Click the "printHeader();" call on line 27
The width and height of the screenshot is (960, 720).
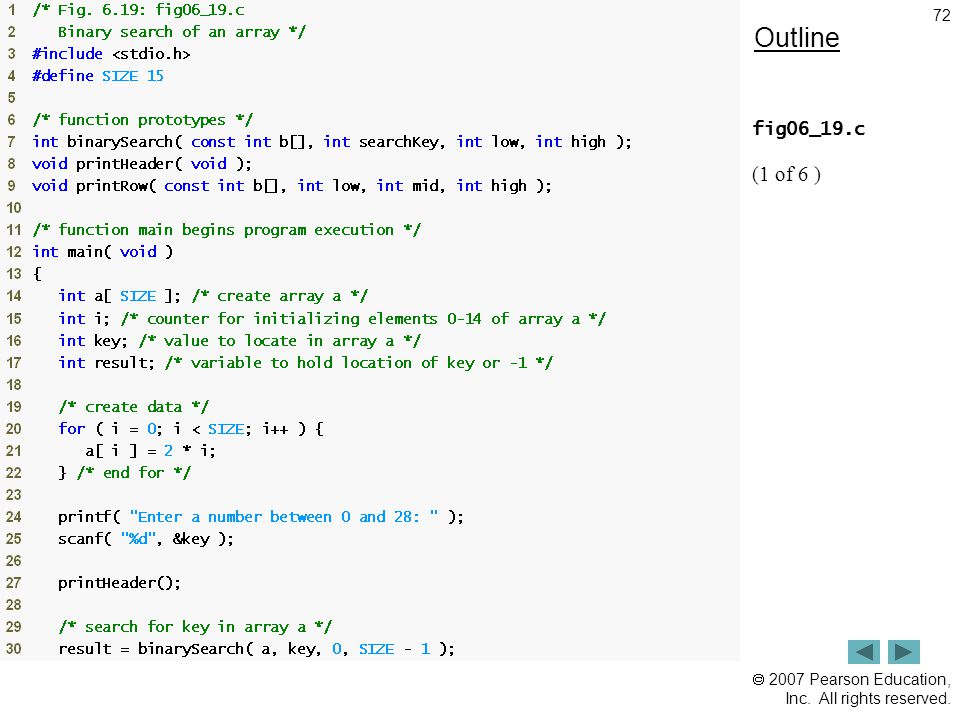pos(119,583)
